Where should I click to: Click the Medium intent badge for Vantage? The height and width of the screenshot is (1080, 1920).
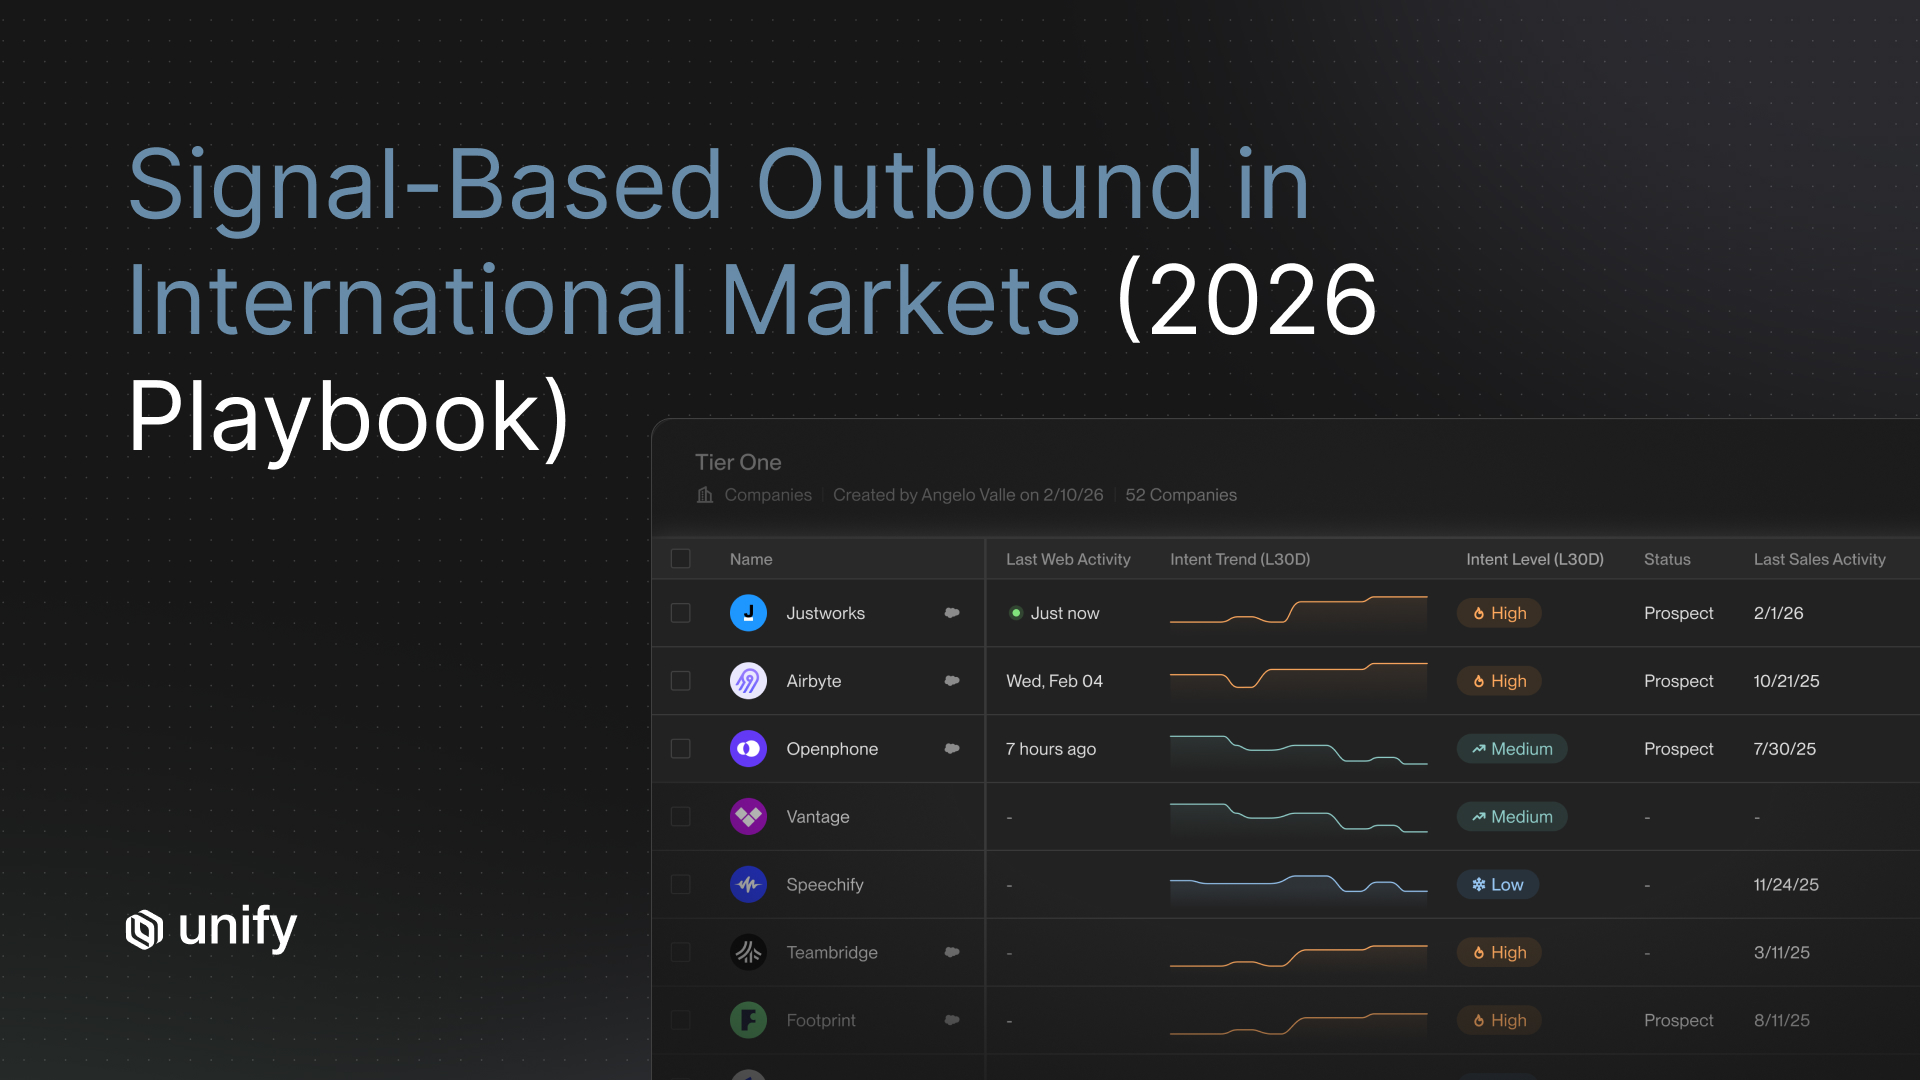tap(1512, 817)
